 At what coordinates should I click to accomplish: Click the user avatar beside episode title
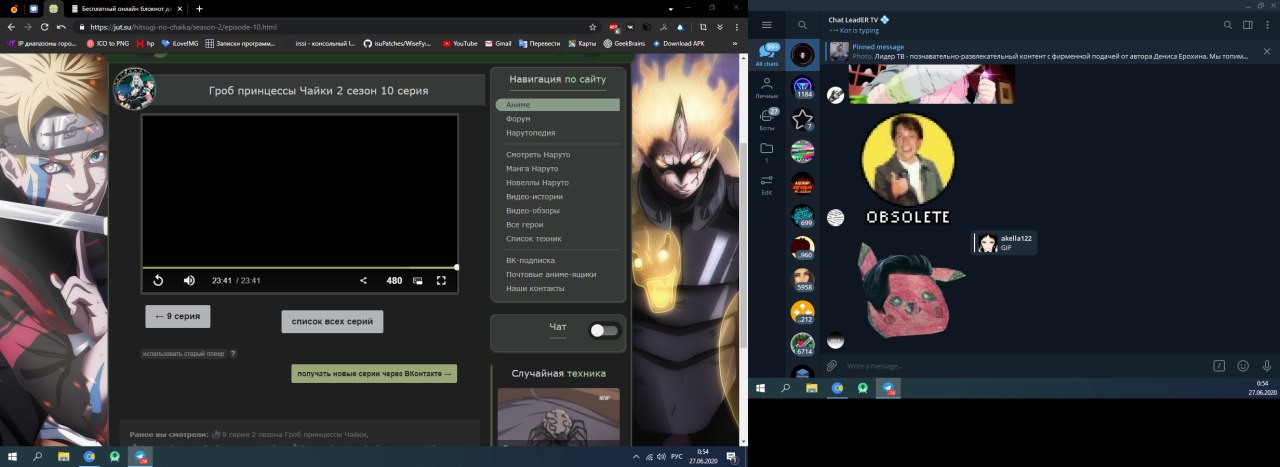(134, 89)
